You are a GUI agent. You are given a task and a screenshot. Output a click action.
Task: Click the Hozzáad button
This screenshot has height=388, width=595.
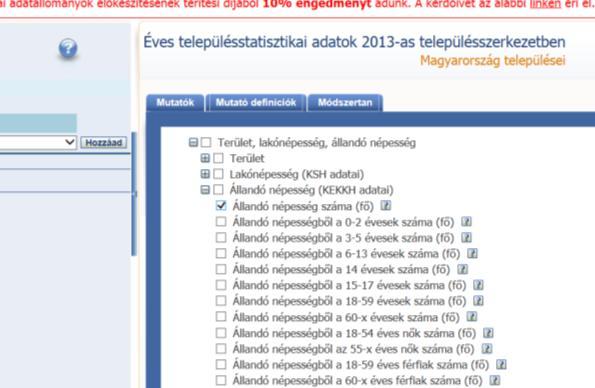[x=104, y=143]
